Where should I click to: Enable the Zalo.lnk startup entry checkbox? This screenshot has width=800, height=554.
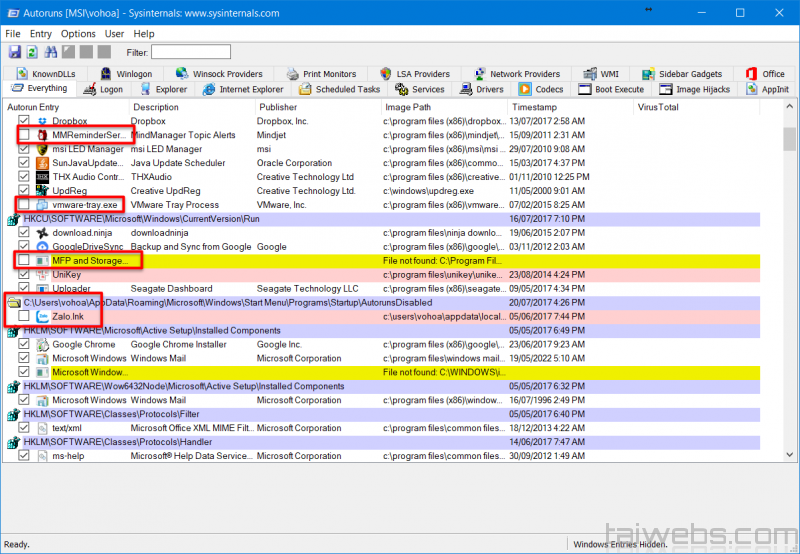click(24, 316)
